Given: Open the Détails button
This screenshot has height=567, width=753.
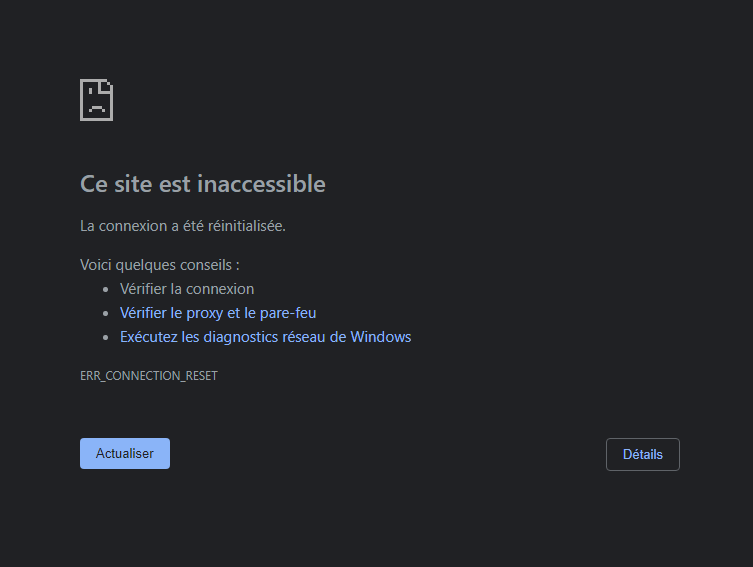Looking at the screenshot, I should (x=642, y=454).
